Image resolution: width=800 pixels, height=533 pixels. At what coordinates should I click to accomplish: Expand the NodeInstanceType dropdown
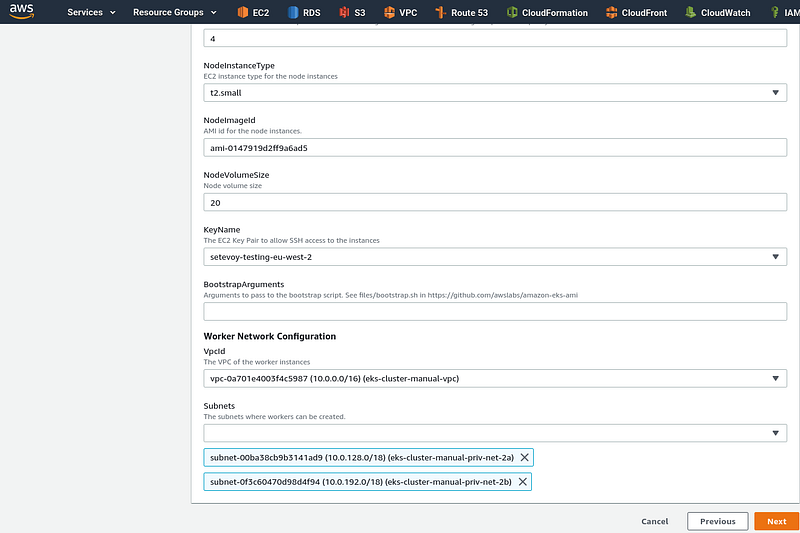pos(495,93)
